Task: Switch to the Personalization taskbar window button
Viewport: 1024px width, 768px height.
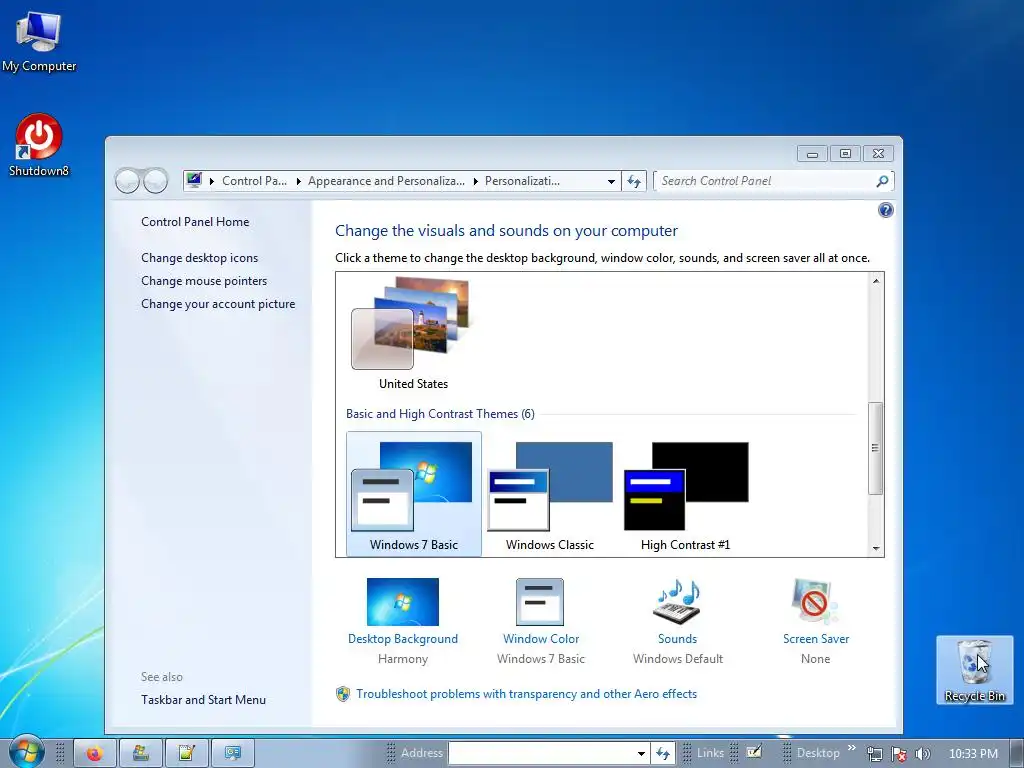Action: click(x=232, y=754)
